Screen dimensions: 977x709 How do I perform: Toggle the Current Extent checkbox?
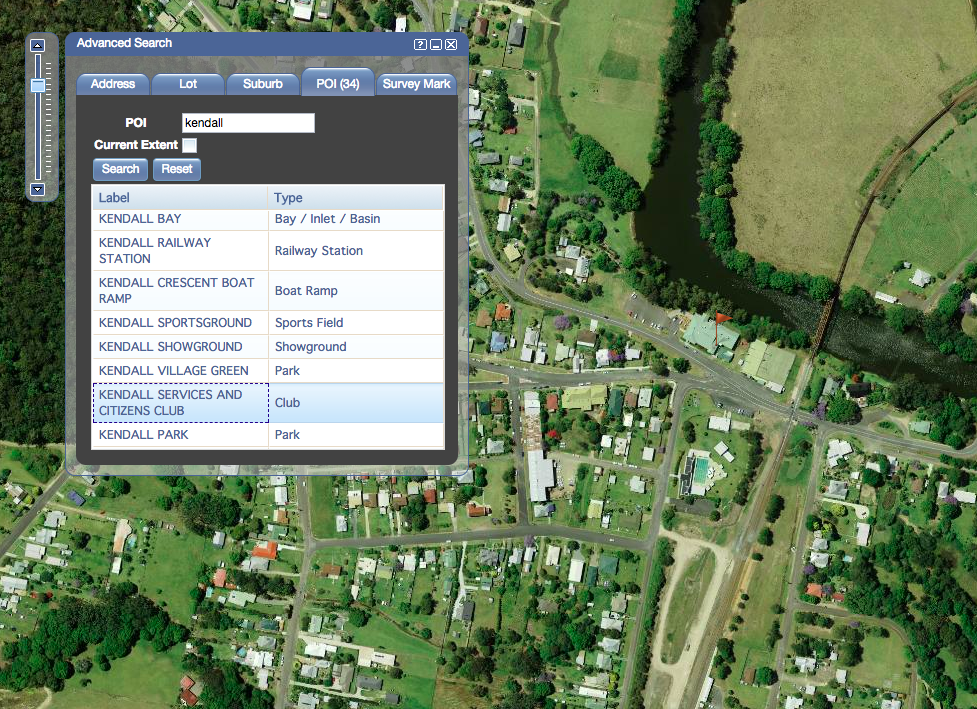[189, 146]
